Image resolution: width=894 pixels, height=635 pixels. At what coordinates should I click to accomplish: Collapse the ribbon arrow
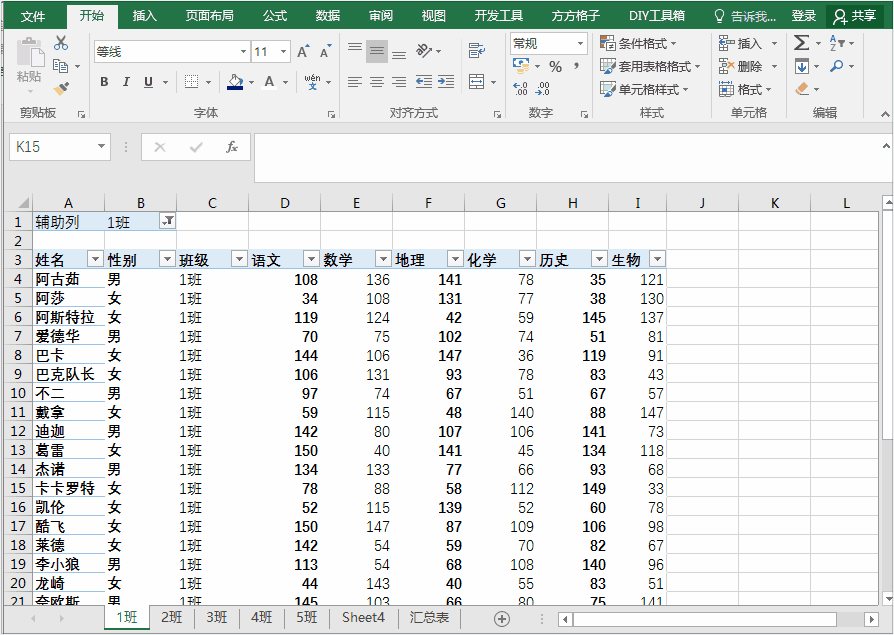885,114
